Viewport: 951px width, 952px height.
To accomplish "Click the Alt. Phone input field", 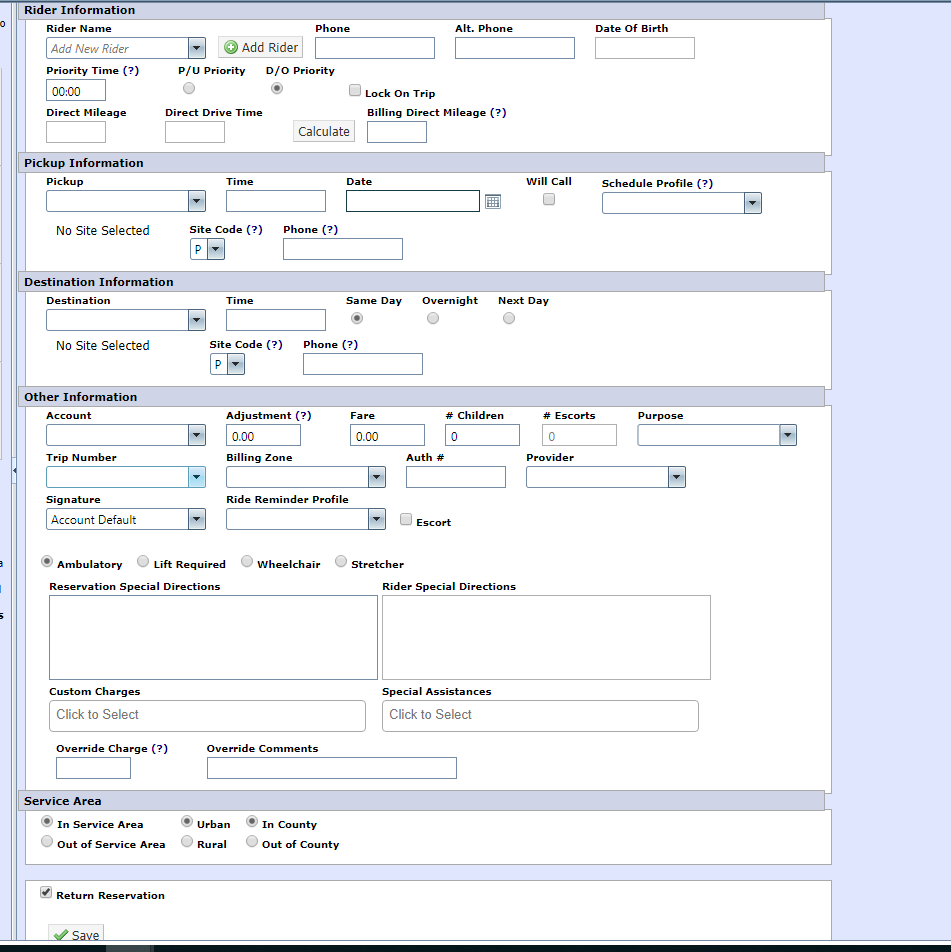I will click(x=515, y=48).
